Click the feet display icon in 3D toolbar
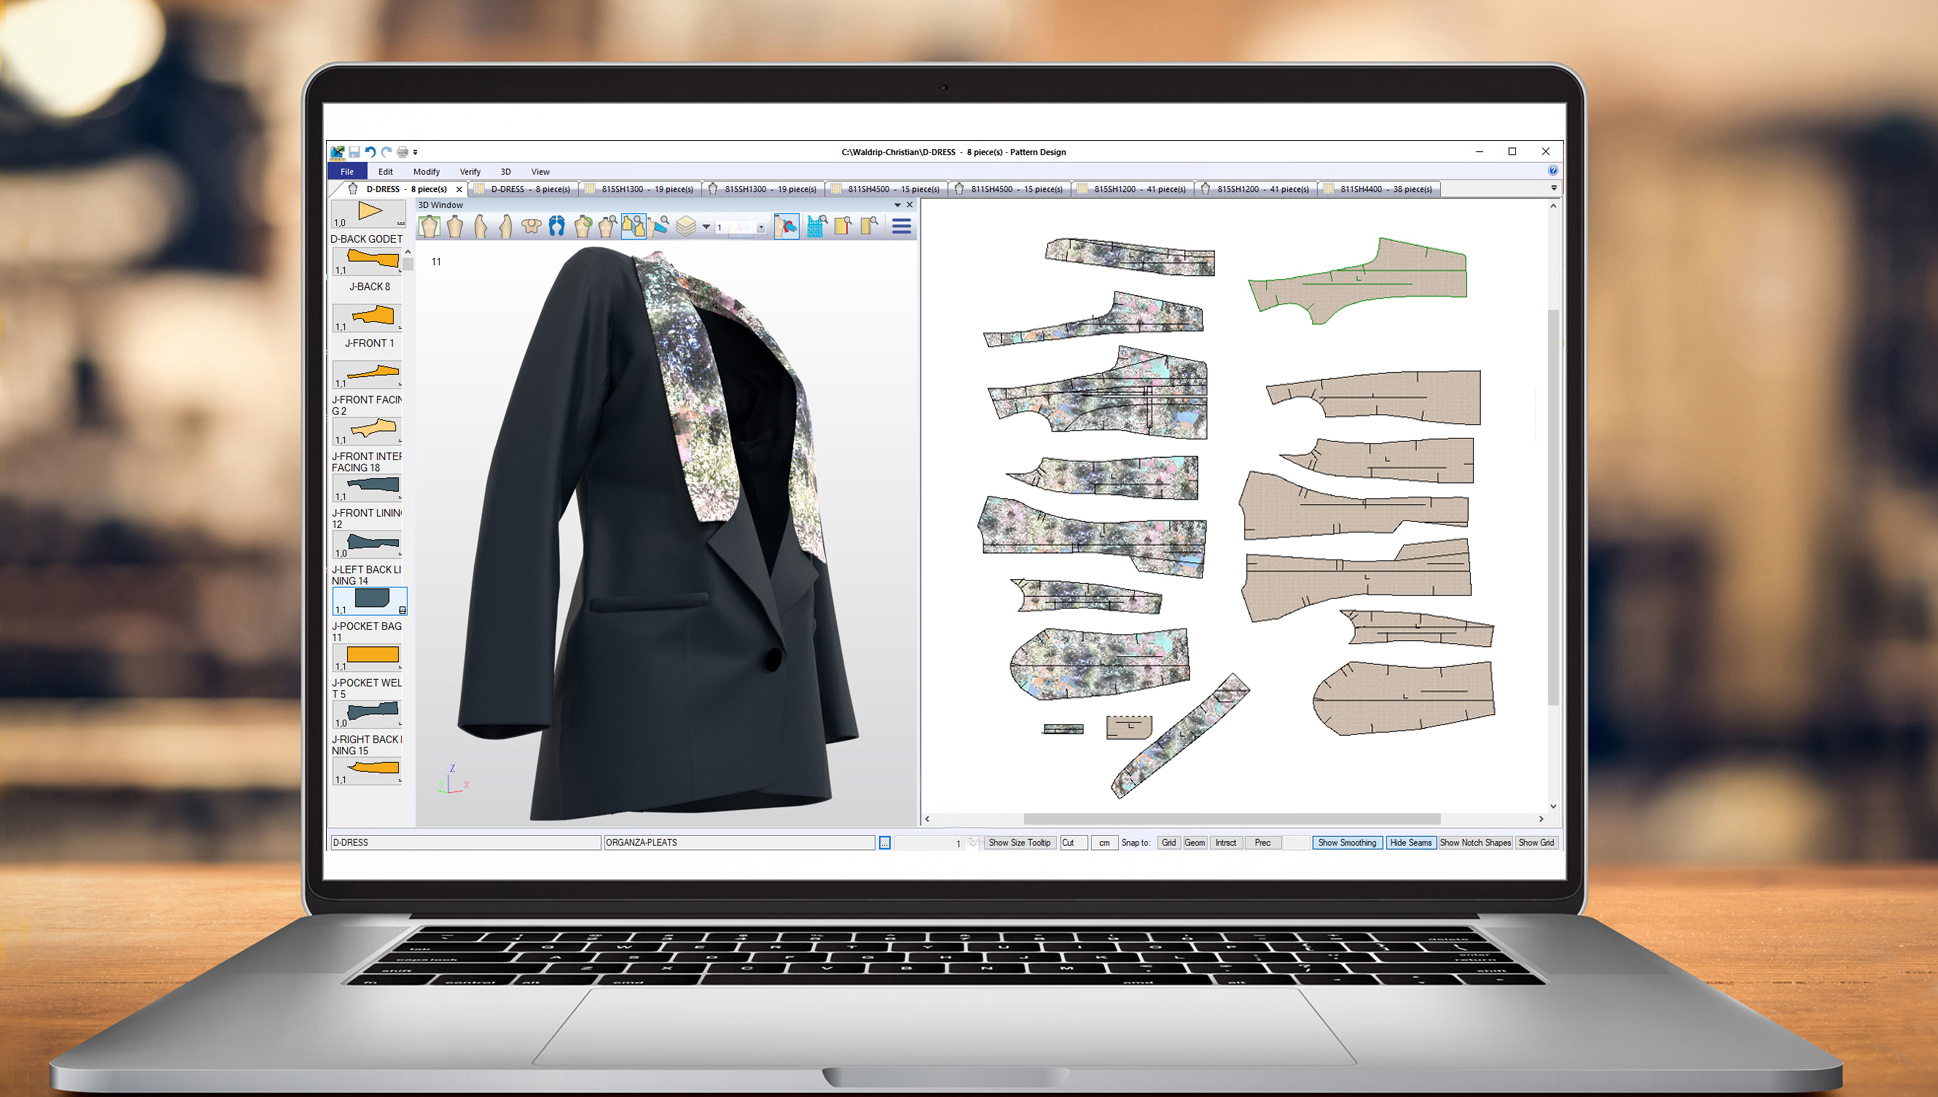 tap(555, 226)
